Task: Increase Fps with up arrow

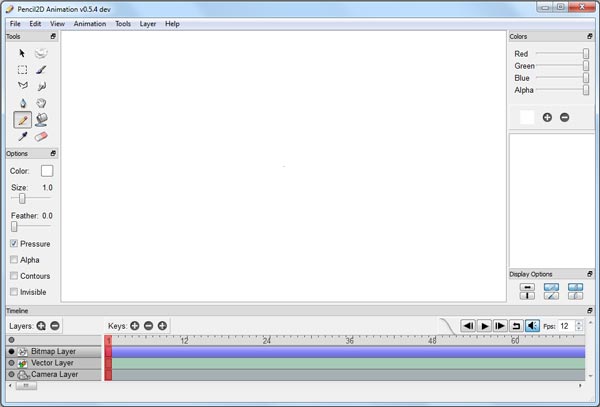Action: click(579, 323)
